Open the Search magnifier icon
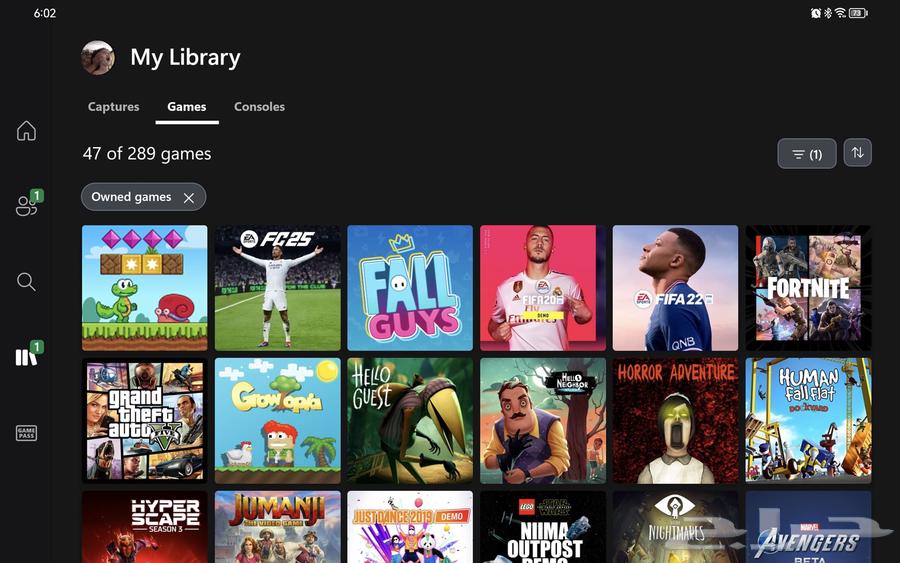 pyautogui.click(x=26, y=282)
